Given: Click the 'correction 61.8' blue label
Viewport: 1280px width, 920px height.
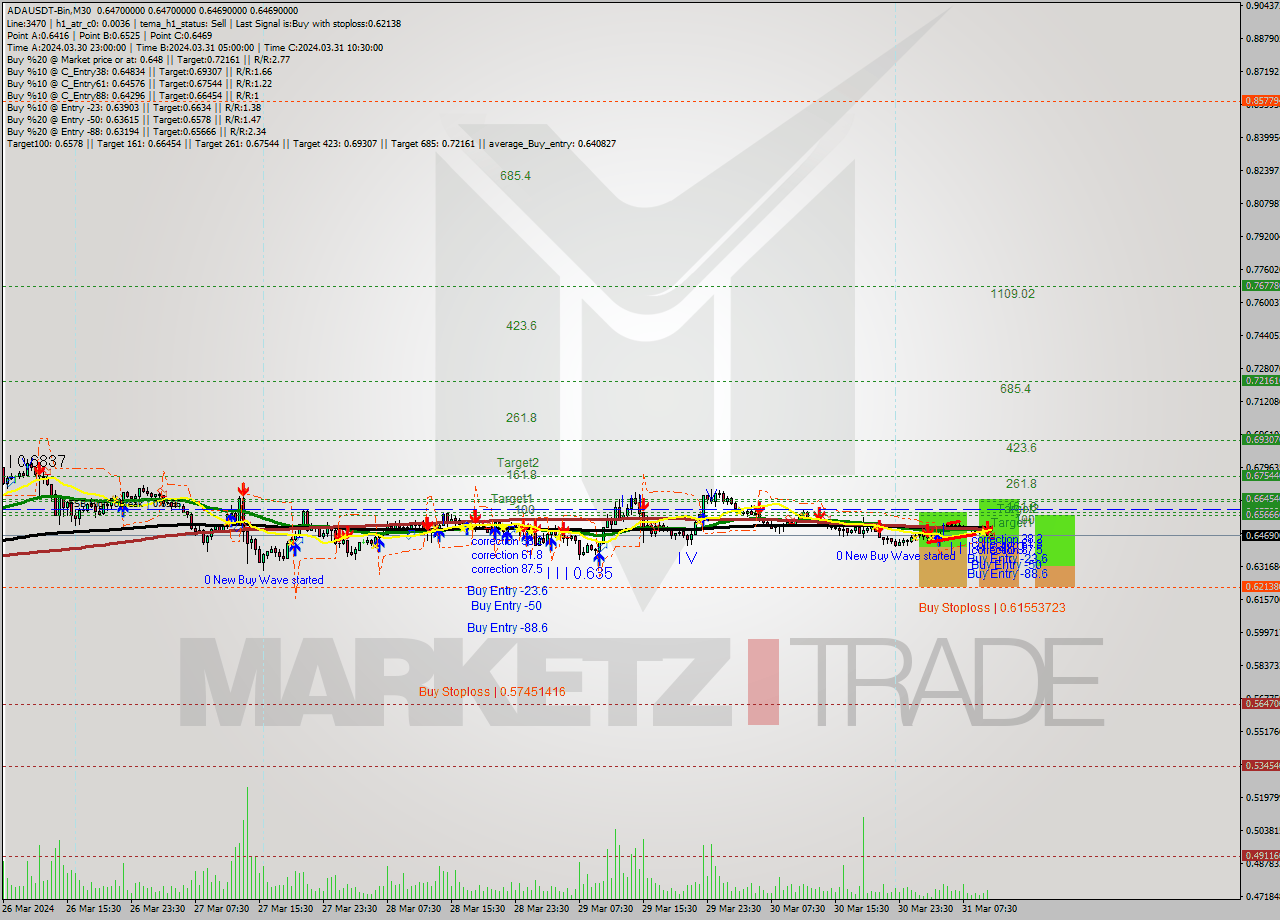Looking at the screenshot, I should pos(507,555).
